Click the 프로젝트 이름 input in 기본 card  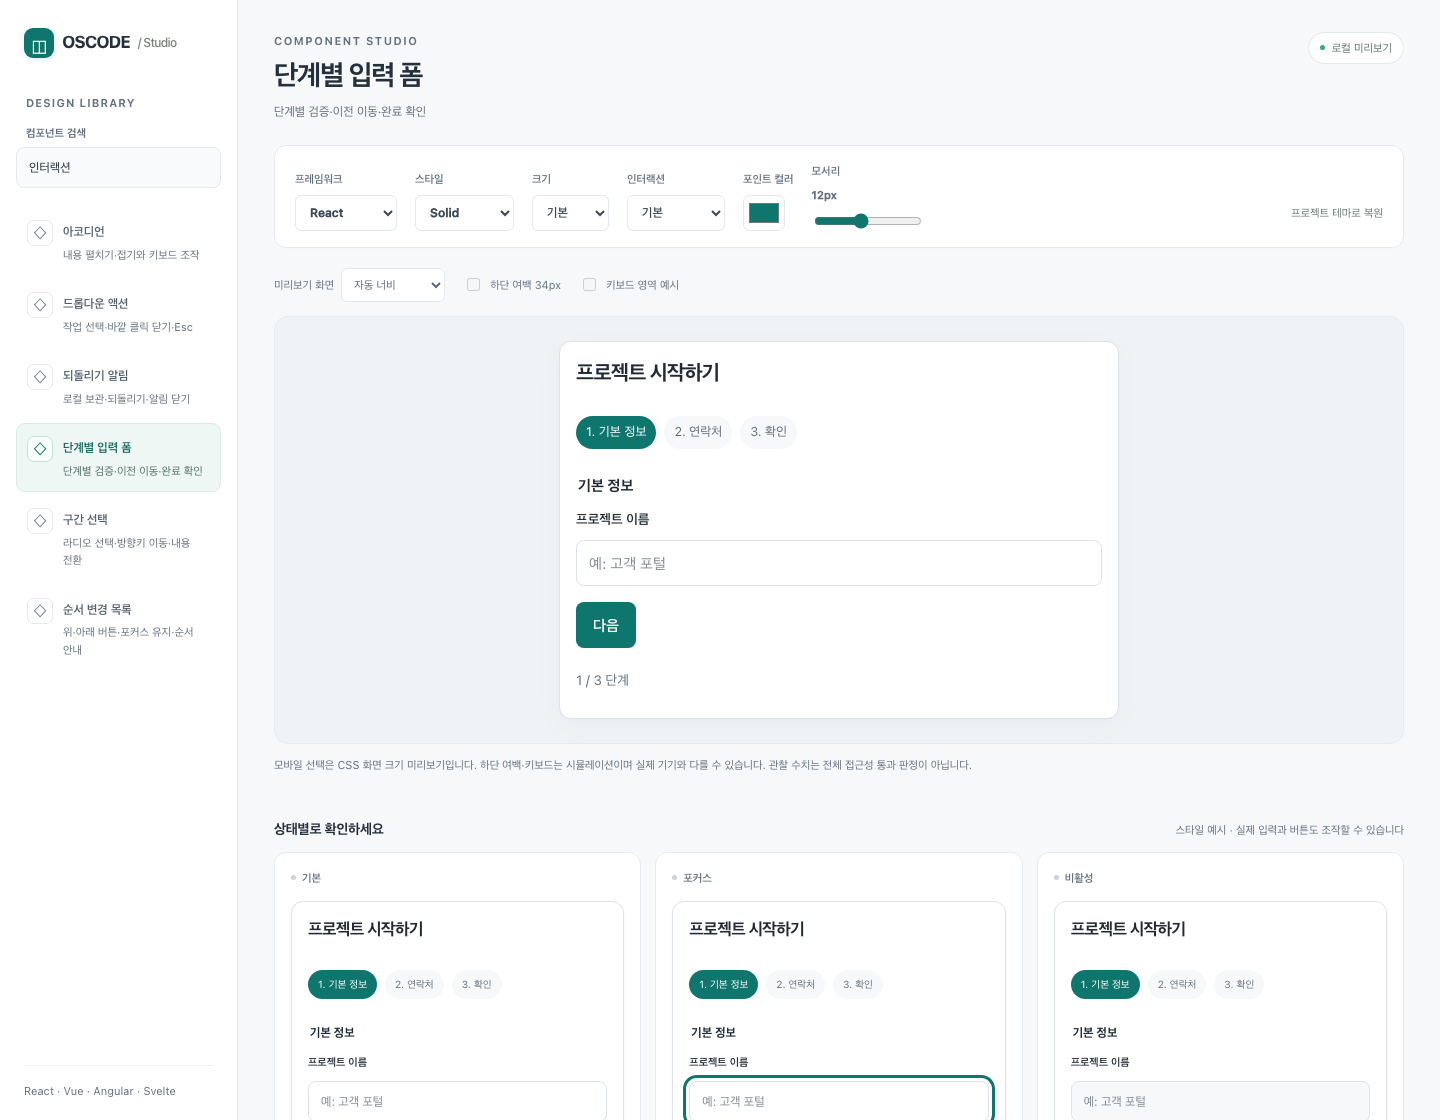tap(457, 1100)
